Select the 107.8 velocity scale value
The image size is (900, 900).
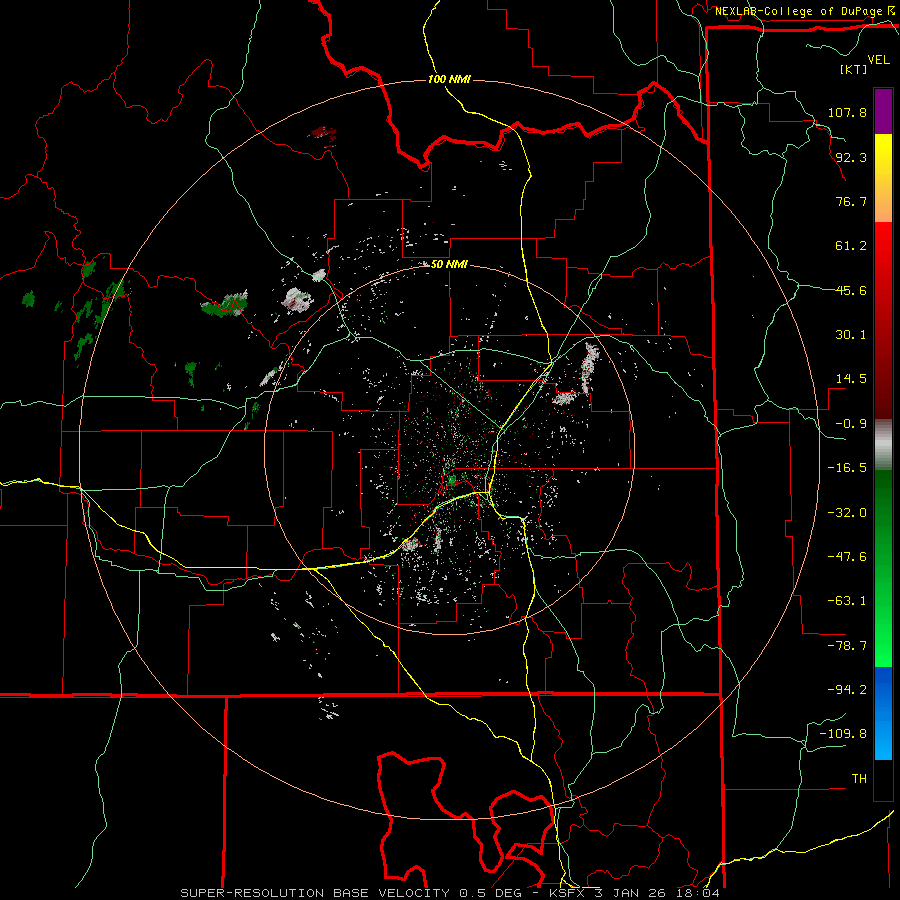(x=847, y=112)
